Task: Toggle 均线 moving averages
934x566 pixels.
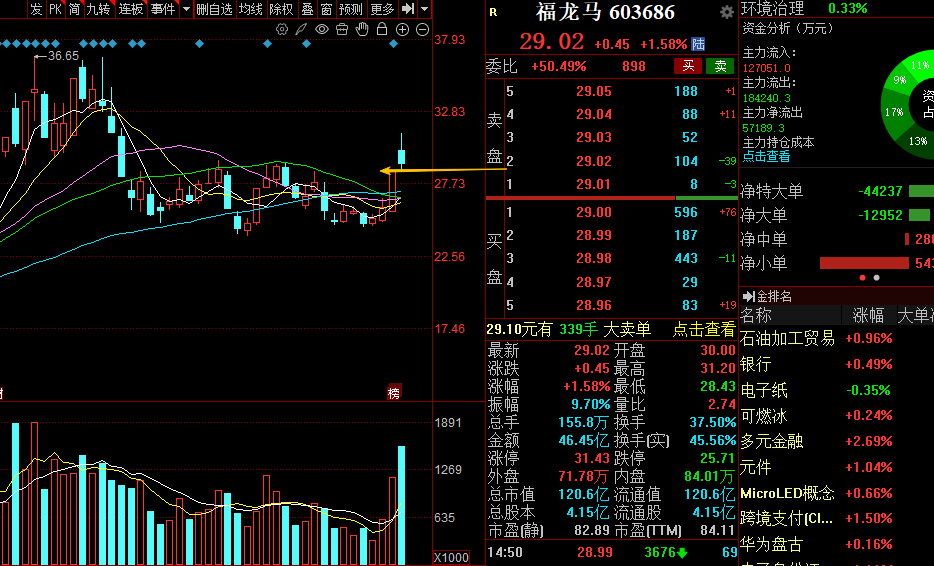Action: (250, 9)
